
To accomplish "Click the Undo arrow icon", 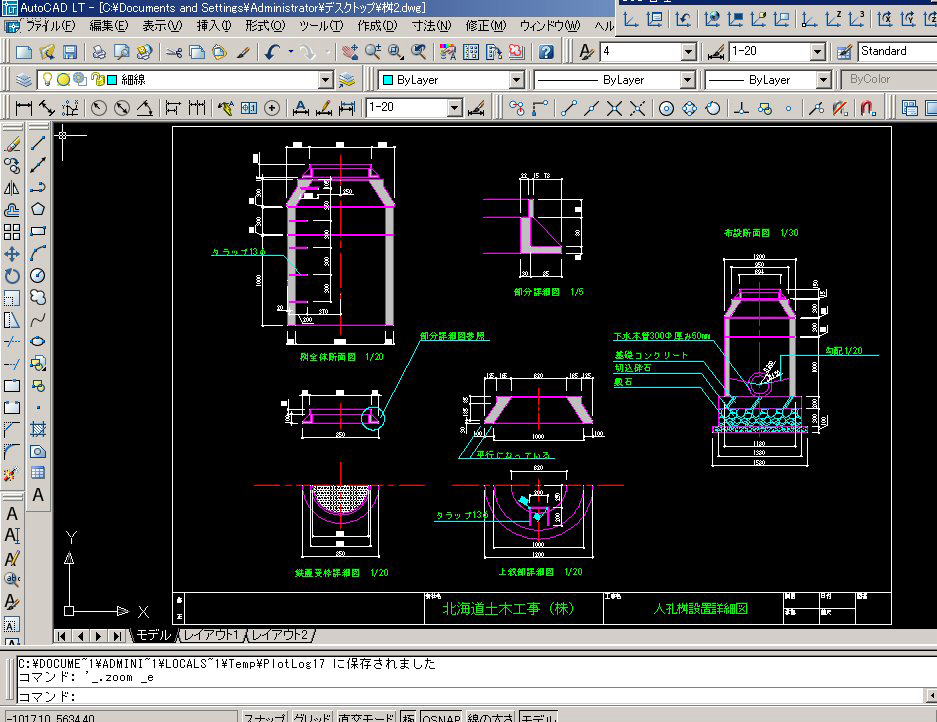I will pyautogui.click(x=272, y=53).
